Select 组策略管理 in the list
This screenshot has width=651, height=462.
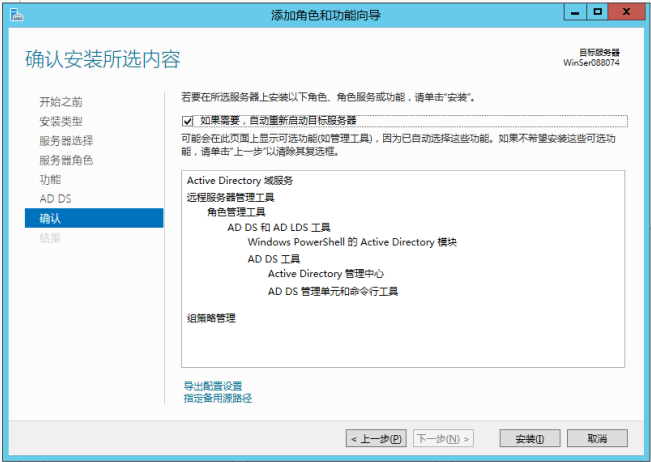[211, 318]
